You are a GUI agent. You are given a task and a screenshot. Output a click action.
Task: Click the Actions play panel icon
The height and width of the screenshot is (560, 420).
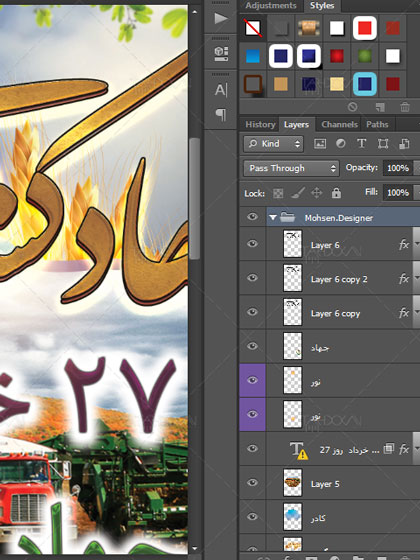[x=220, y=18]
